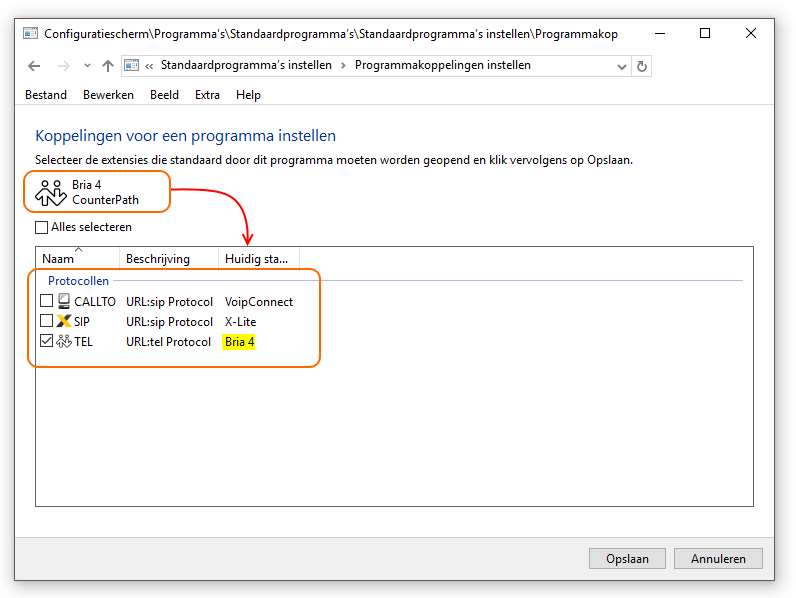Open the Bewerken menu
The width and height of the screenshot is (796, 598).
(x=109, y=95)
